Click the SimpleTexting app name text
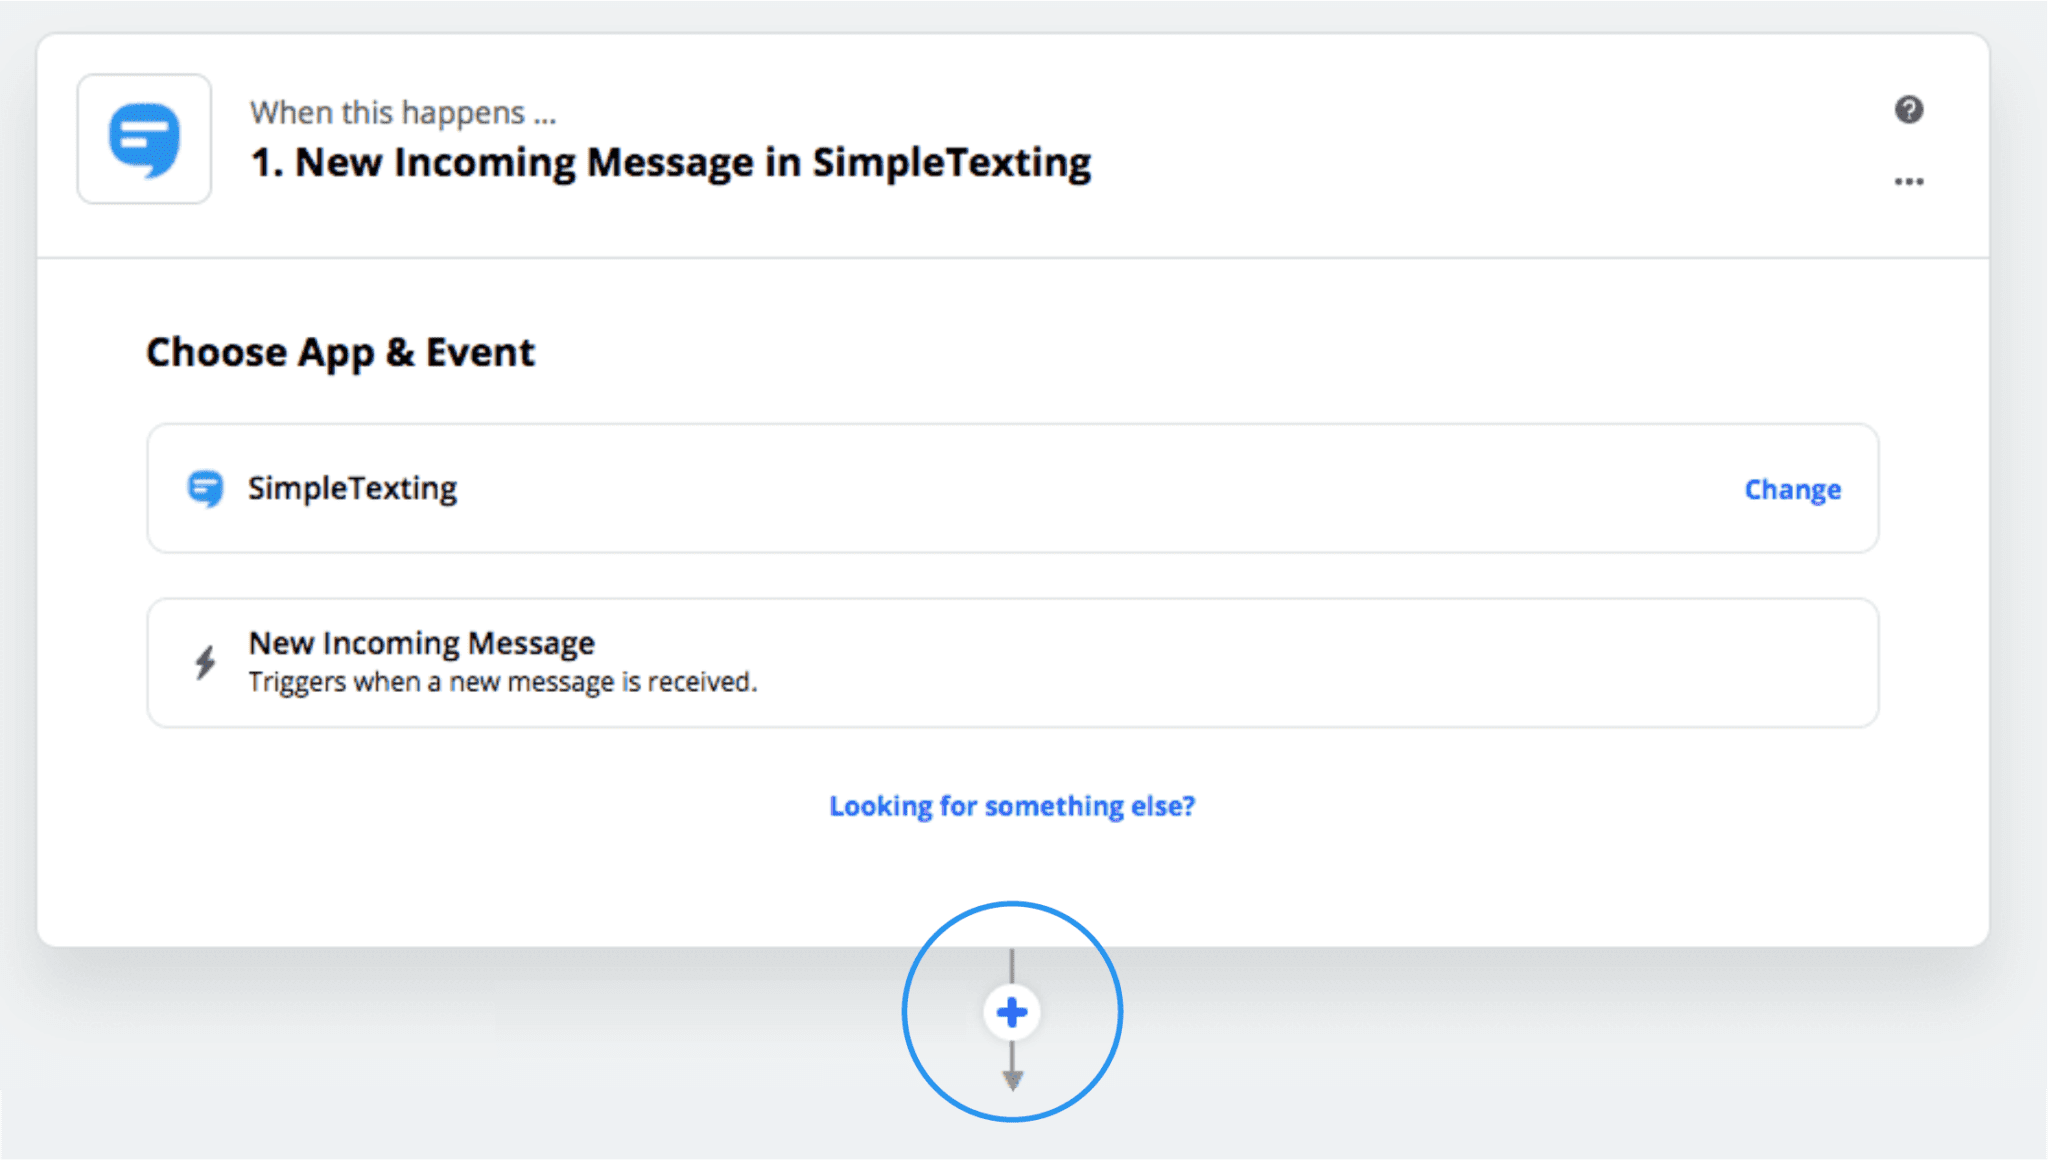The image size is (2048, 1160). [x=352, y=488]
